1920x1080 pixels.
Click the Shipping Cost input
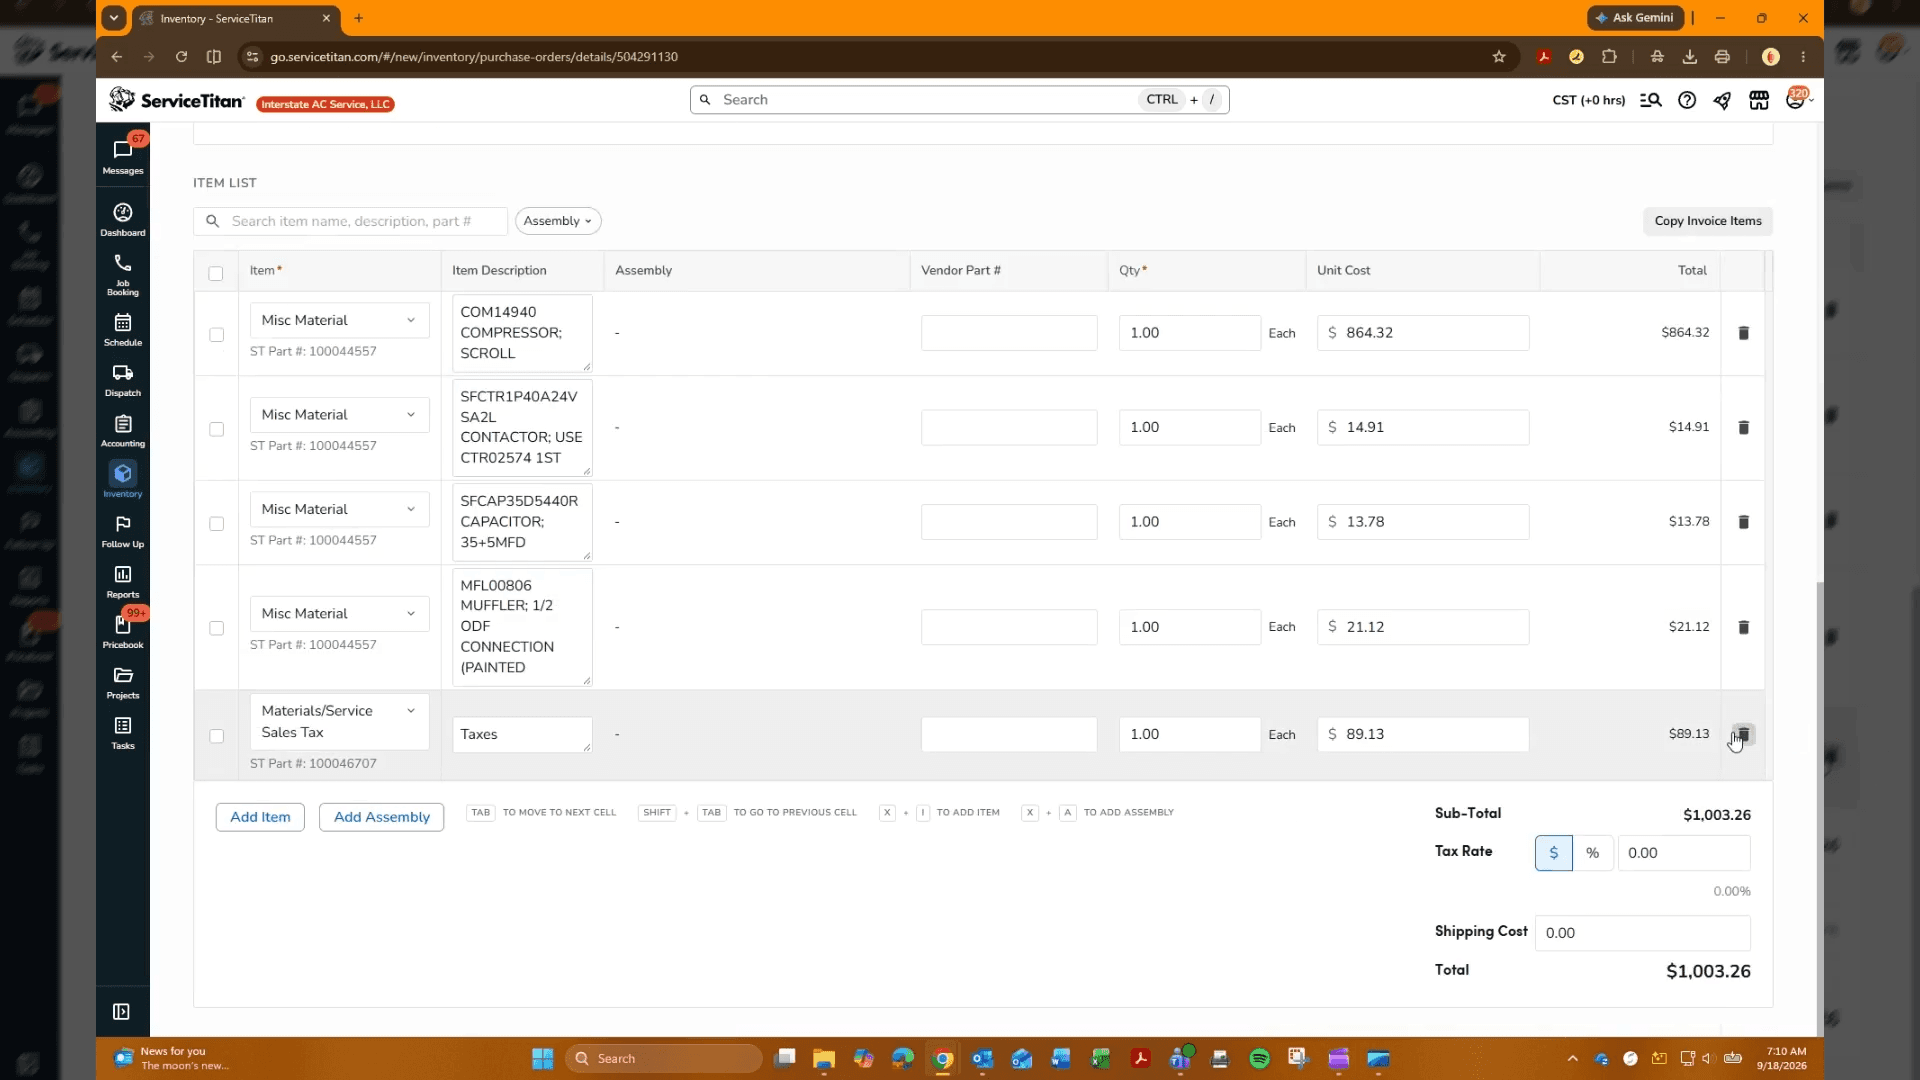click(1642, 933)
